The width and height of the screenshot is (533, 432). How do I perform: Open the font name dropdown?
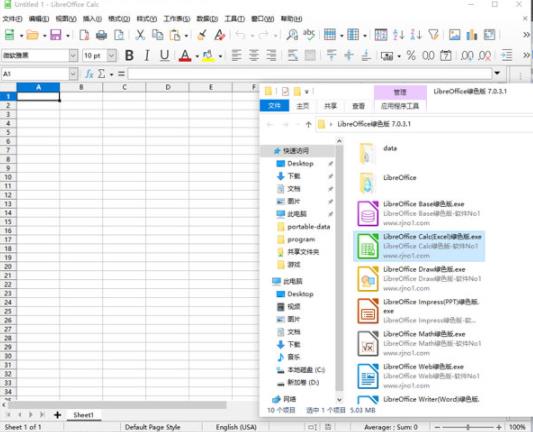click(73, 55)
